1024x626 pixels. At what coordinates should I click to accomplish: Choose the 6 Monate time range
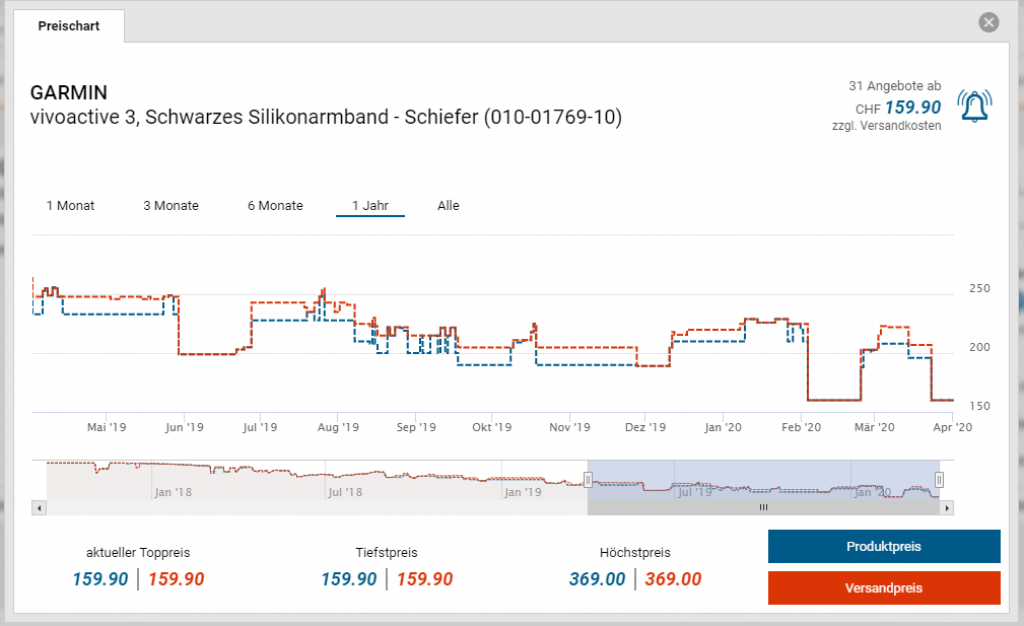click(275, 206)
